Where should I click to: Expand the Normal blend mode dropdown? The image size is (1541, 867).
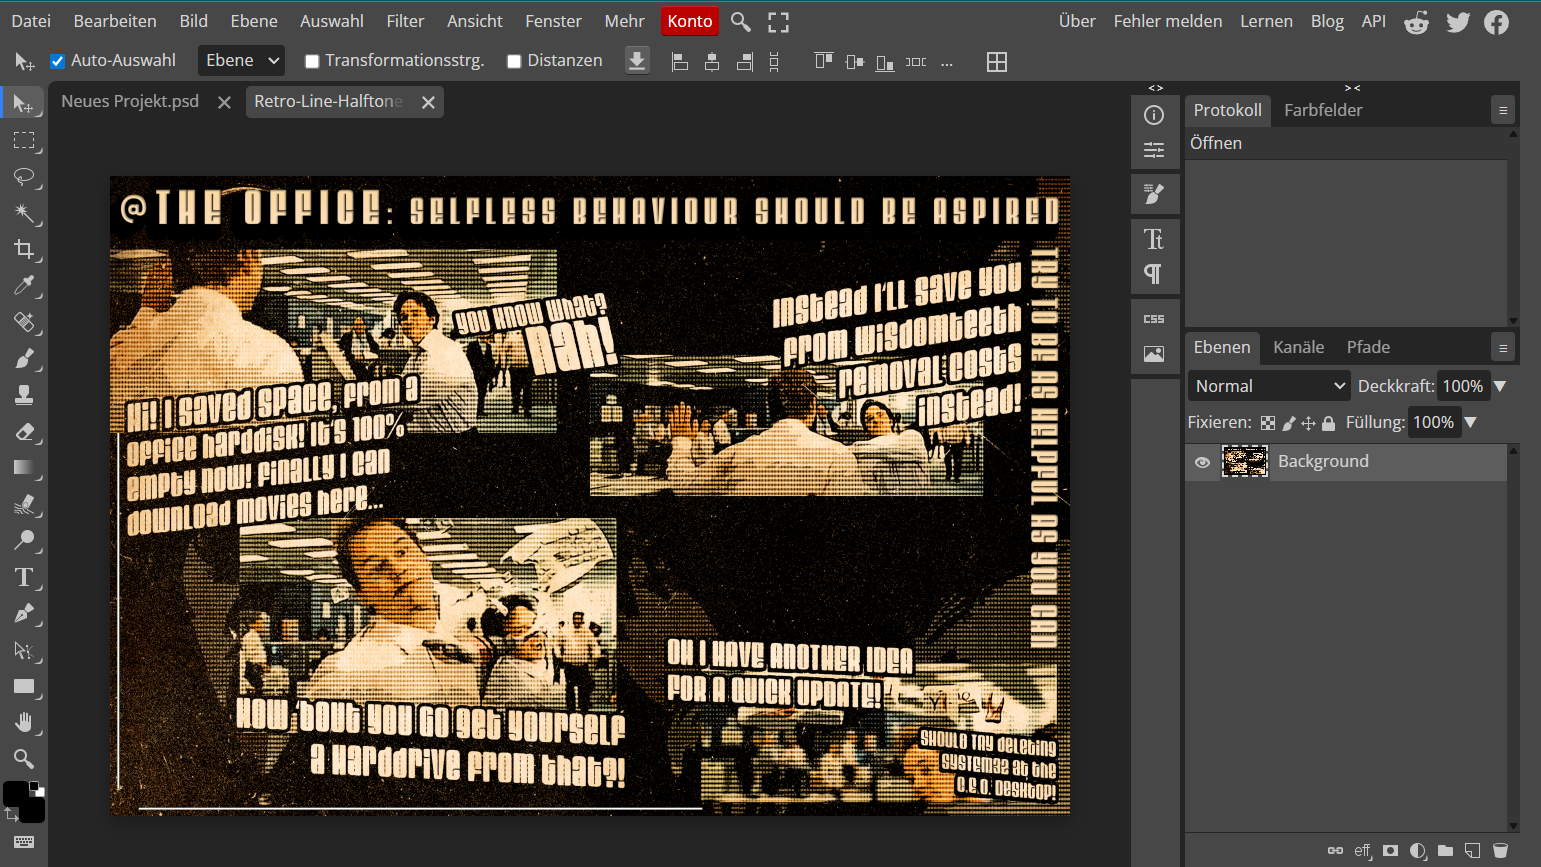1269,386
